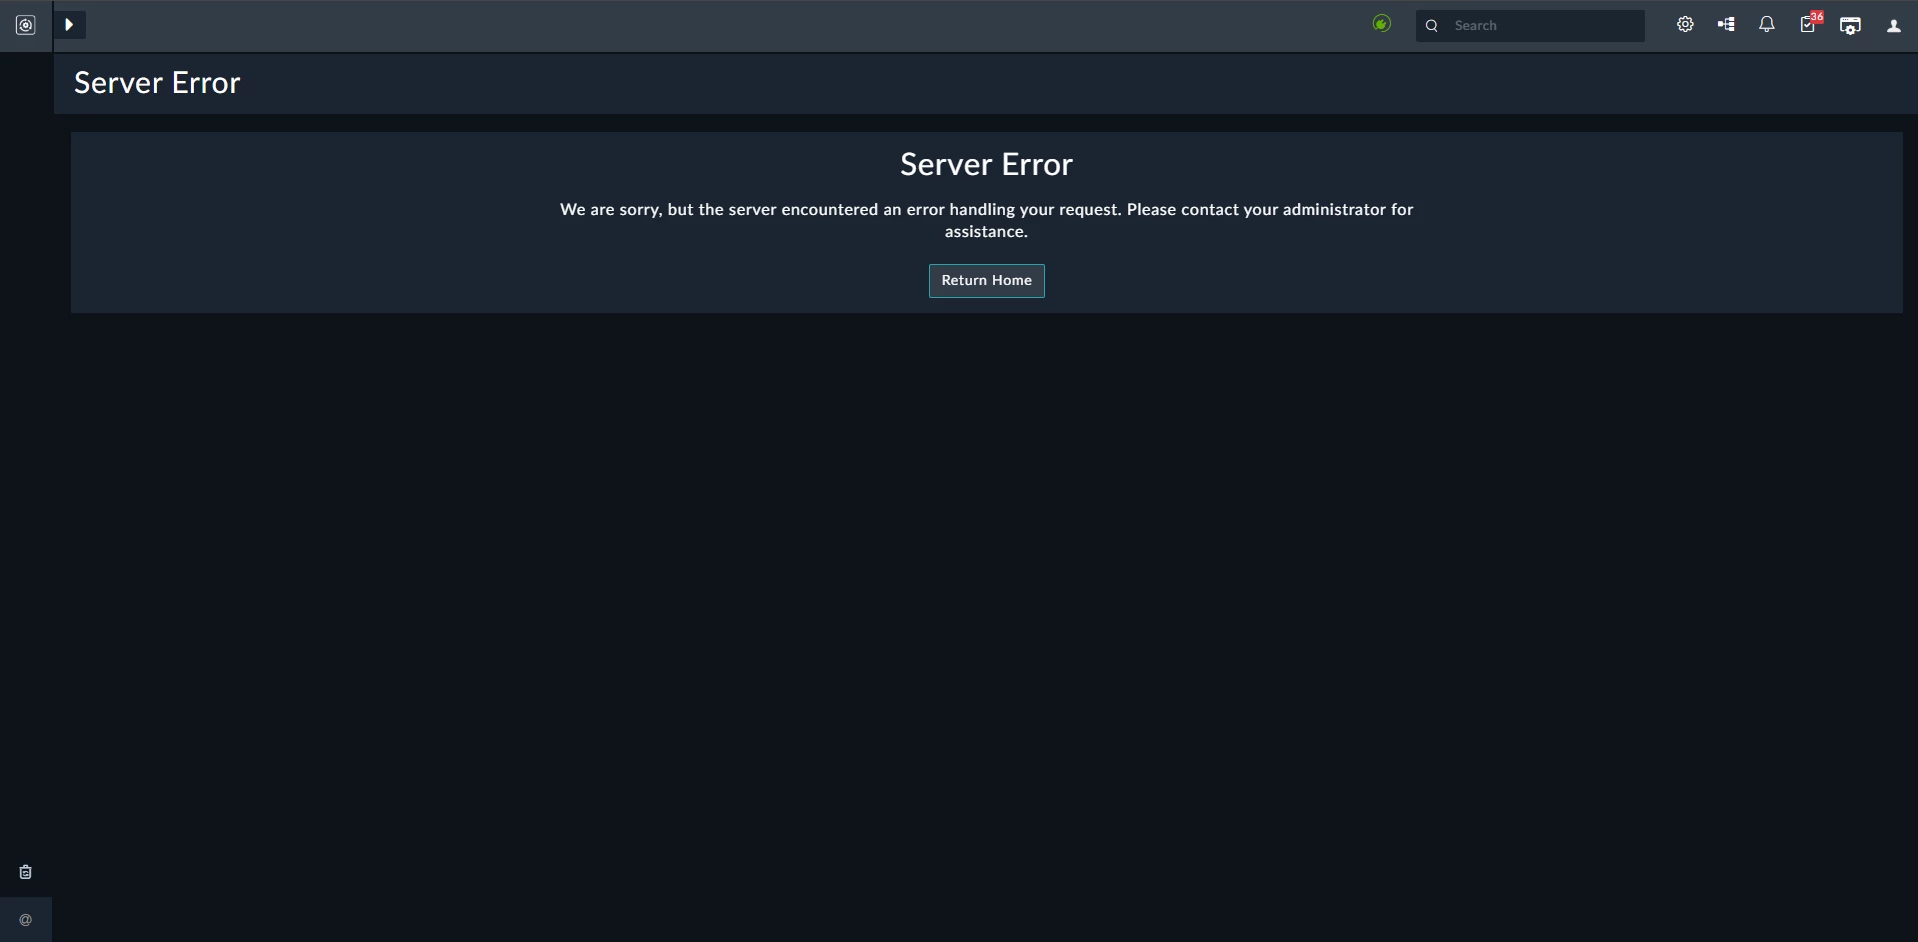Viewport: 1918px width, 942px height.
Task: Click the clipboard icon in the lower left sidebar
Action: click(x=26, y=872)
